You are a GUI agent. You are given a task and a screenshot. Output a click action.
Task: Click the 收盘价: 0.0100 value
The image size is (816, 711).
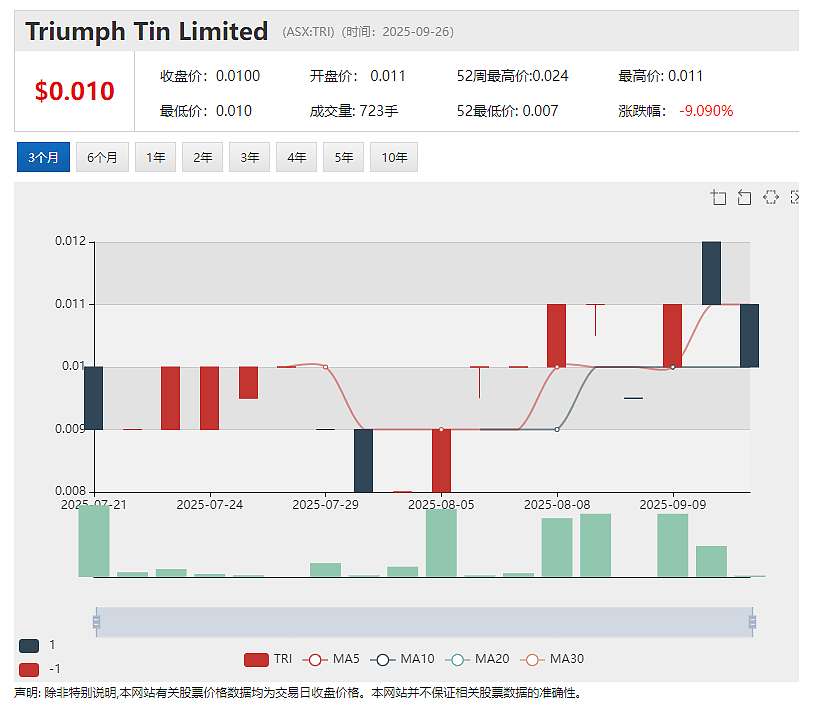tap(210, 76)
